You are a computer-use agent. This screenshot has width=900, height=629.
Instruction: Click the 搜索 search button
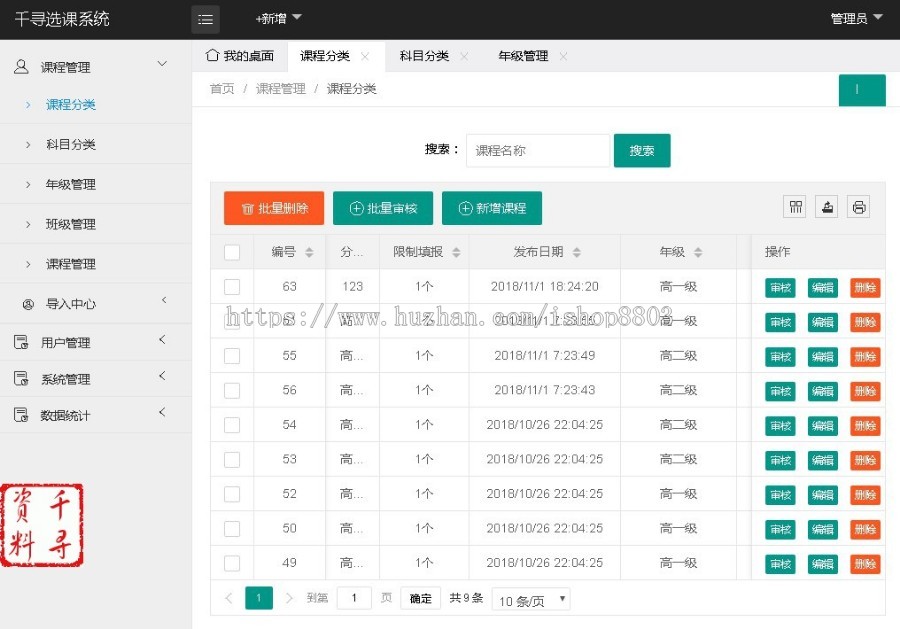(x=642, y=149)
